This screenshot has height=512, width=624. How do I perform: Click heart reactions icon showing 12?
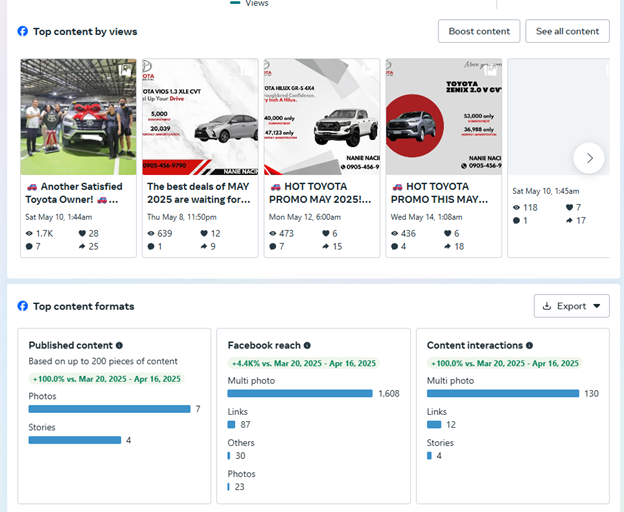(x=204, y=234)
